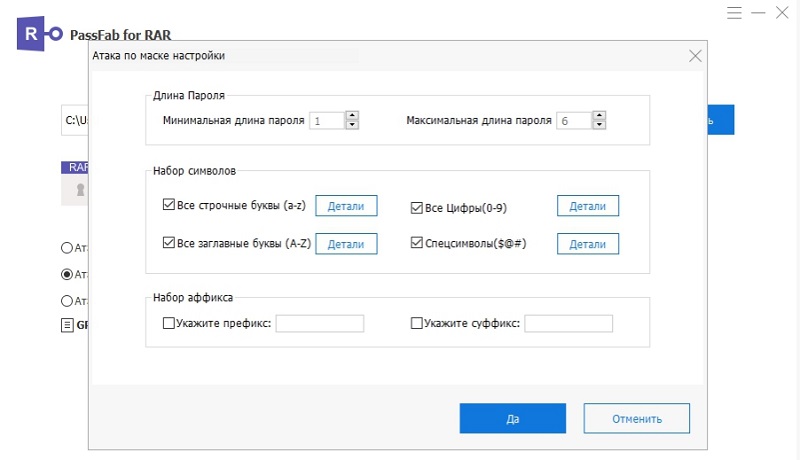Close the mask attack settings dialog
This screenshot has height=460, width=800.
click(x=695, y=56)
